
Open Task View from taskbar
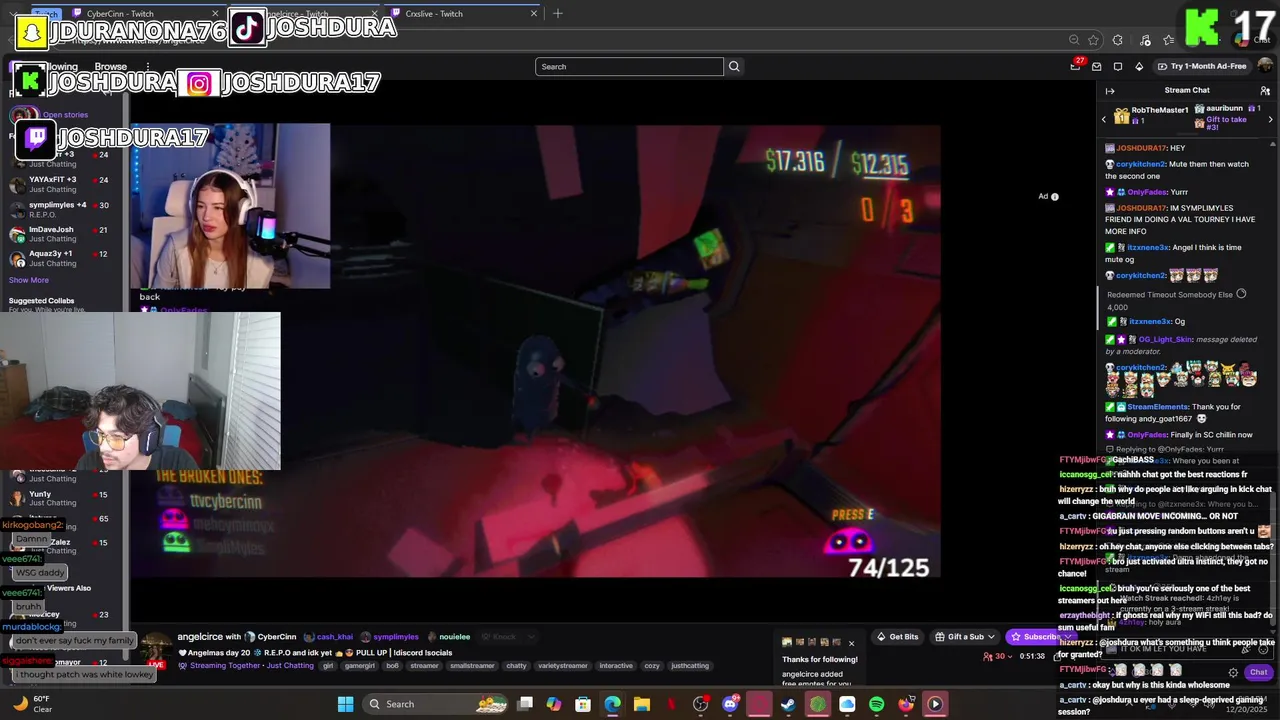(525, 704)
